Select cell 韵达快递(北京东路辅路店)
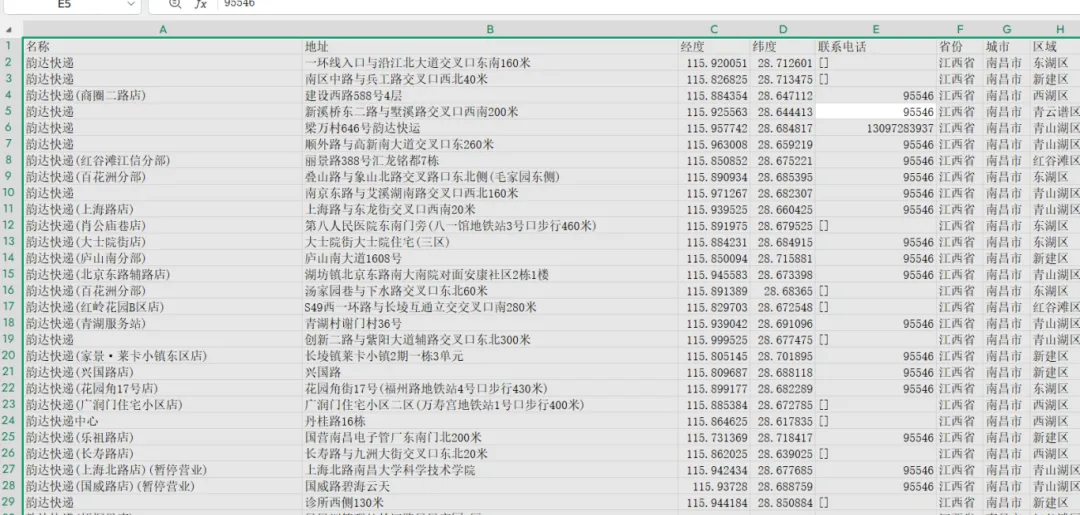This screenshot has height=515, width=1080. click(163, 275)
